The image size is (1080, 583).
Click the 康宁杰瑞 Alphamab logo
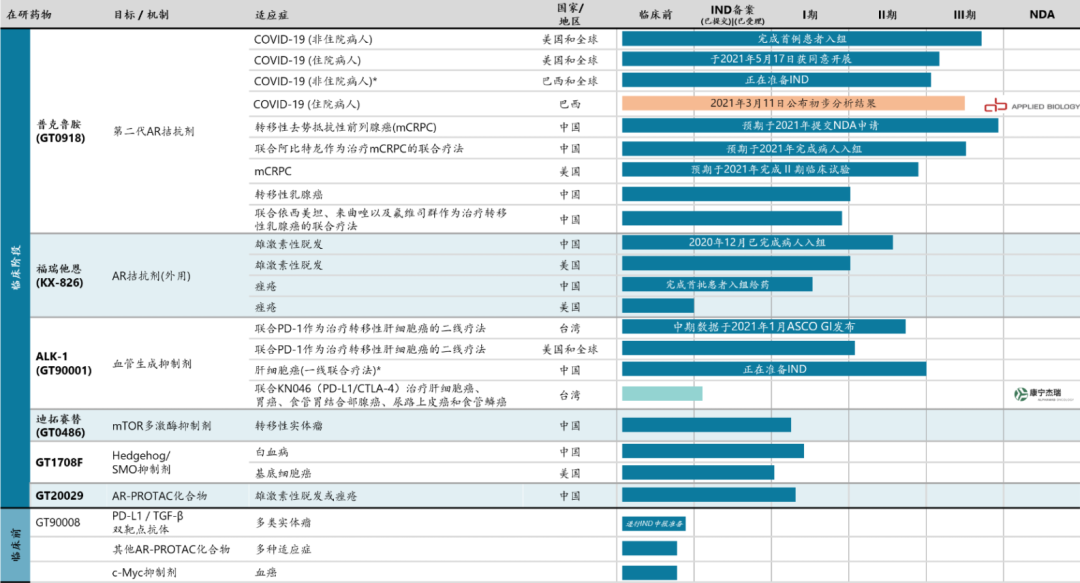(x=1044, y=394)
